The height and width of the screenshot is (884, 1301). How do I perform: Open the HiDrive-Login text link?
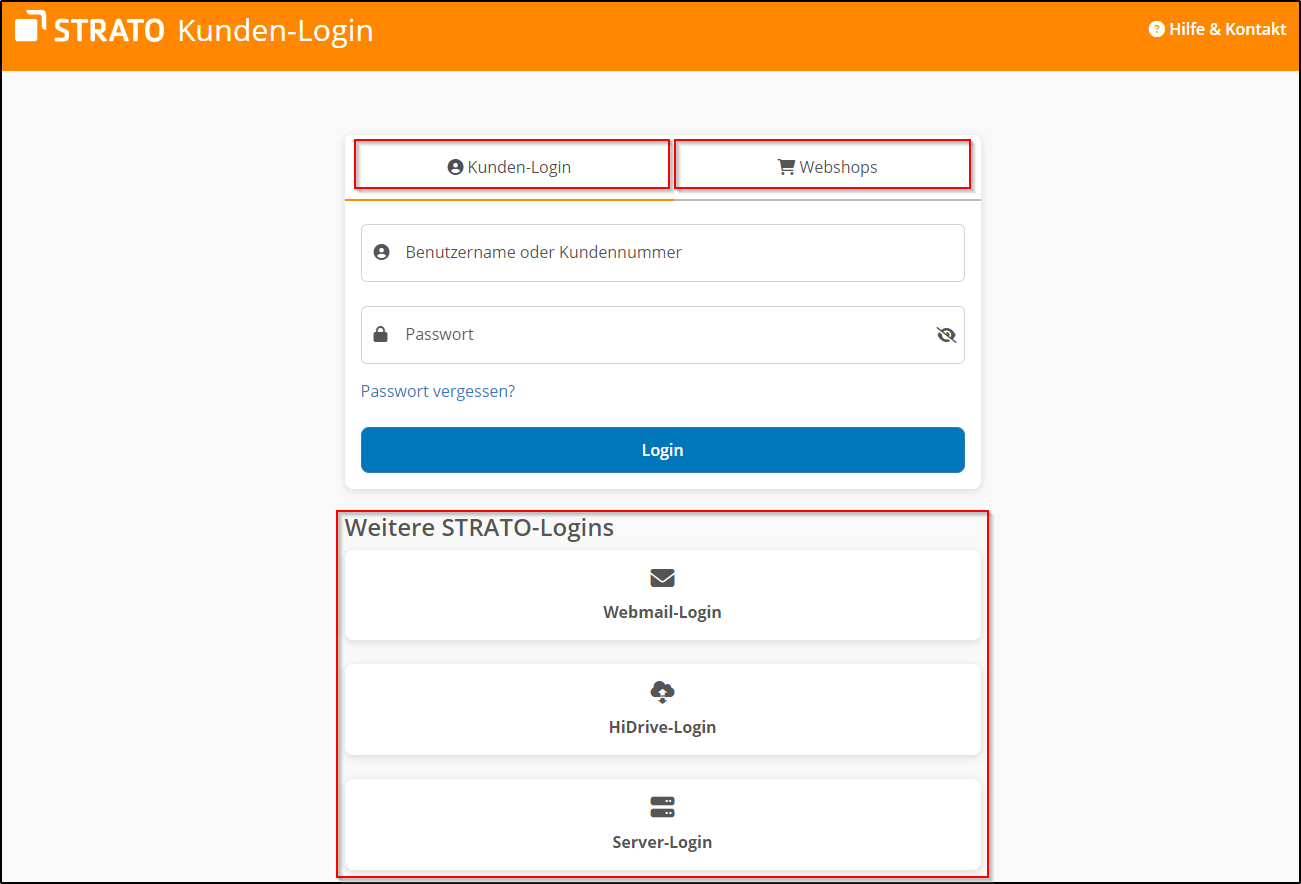point(662,727)
